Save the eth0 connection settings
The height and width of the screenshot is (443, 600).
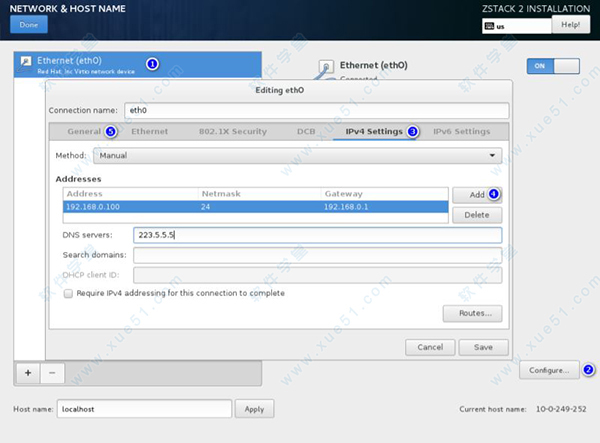(x=483, y=347)
